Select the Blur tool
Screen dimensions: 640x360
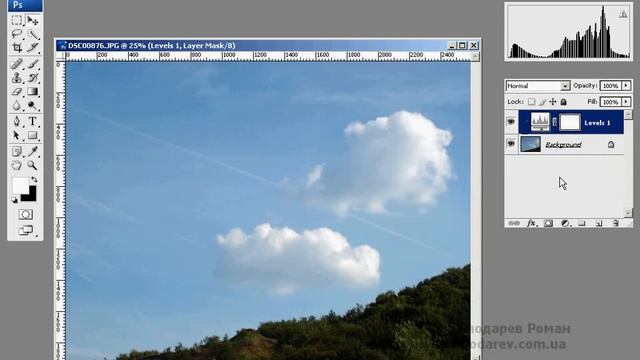17,106
